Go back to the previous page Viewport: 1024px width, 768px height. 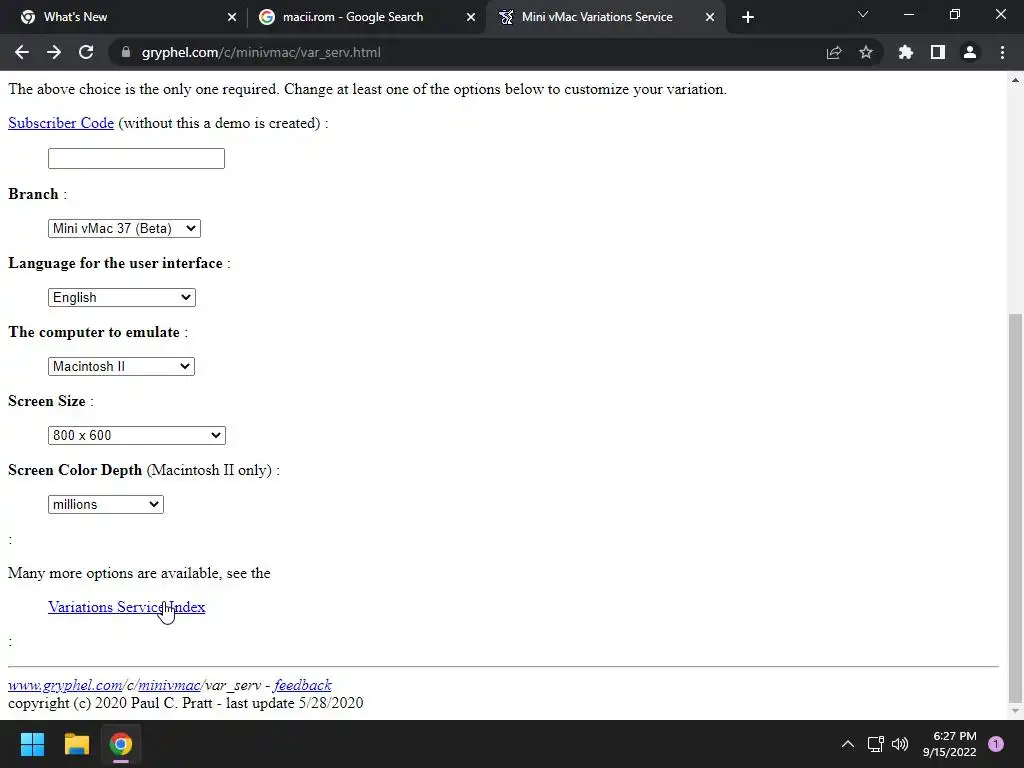(22, 52)
